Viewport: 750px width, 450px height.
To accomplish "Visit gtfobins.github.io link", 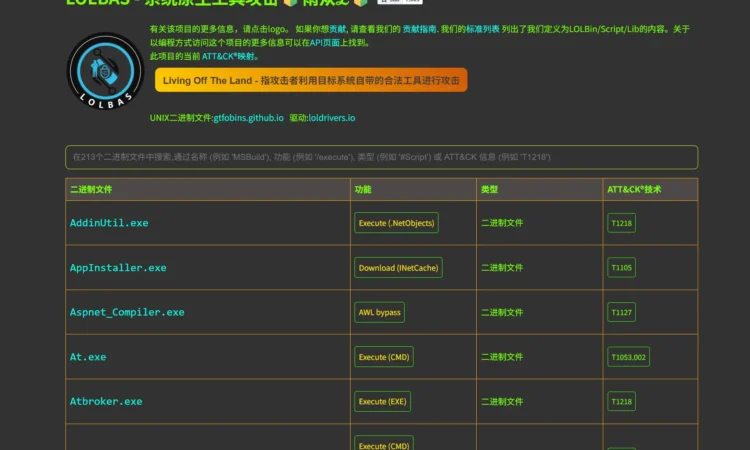I will 248,118.
